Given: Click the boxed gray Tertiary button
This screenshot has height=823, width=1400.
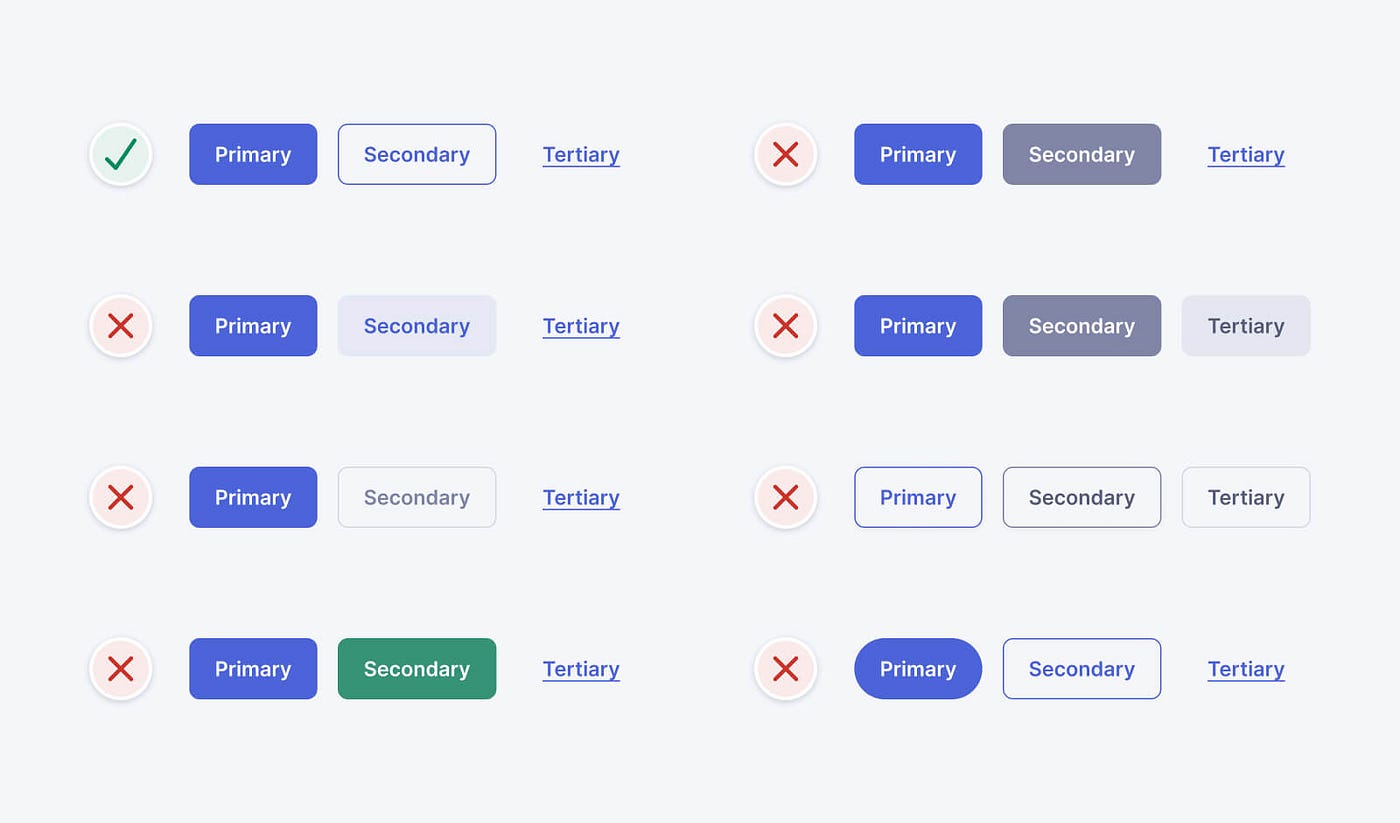Looking at the screenshot, I should [x=1245, y=325].
